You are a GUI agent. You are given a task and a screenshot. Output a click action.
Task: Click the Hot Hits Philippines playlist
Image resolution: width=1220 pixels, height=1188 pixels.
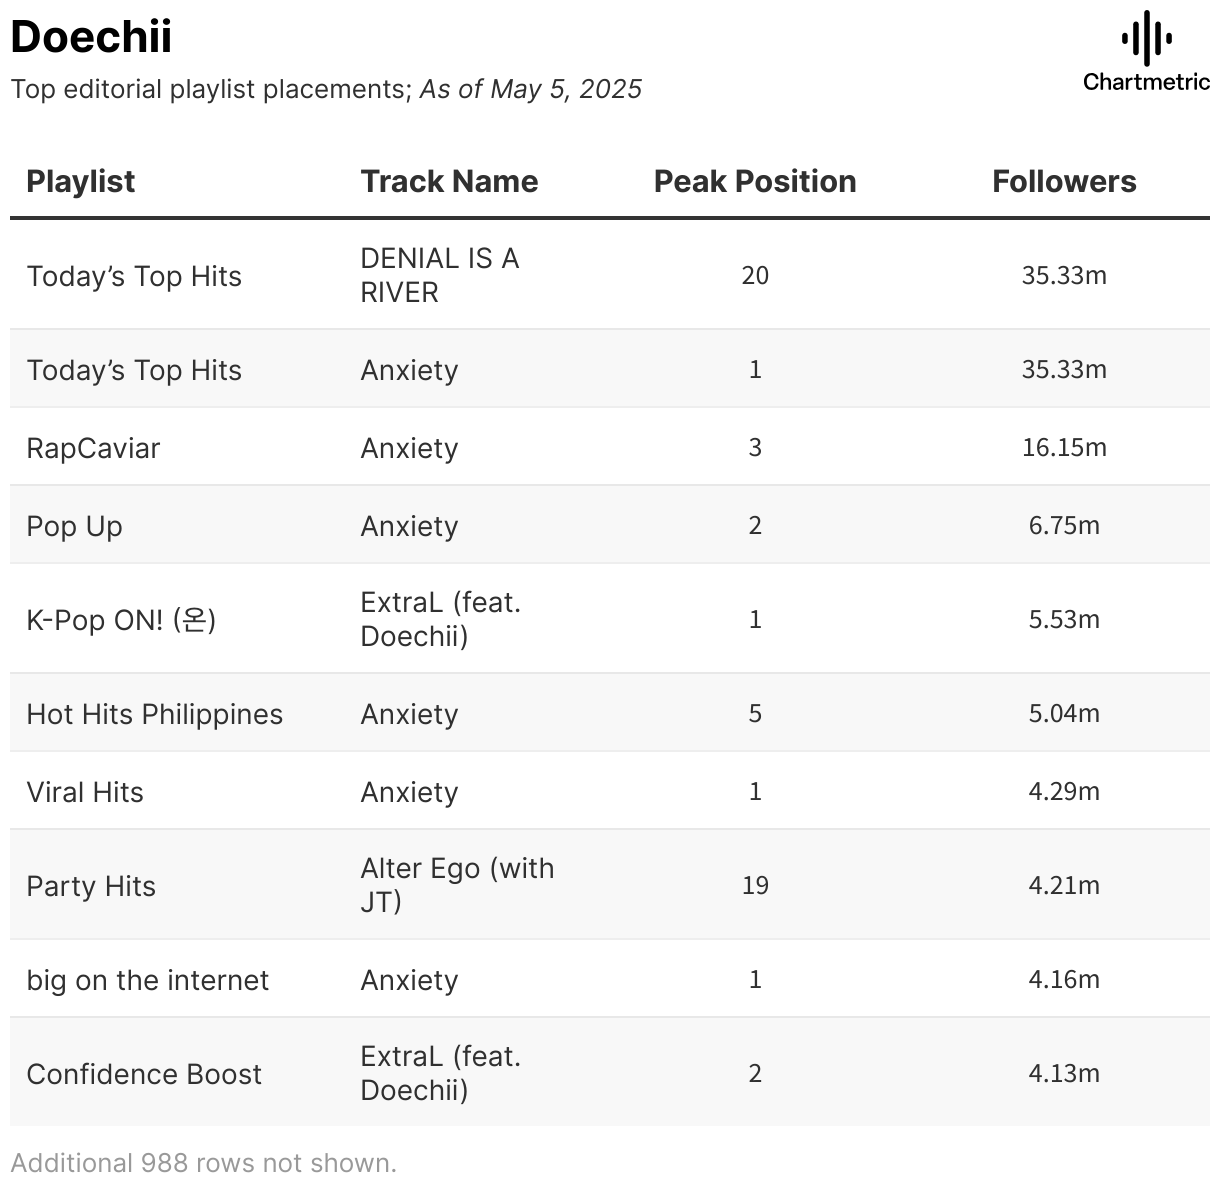pyautogui.click(x=155, y=714)
